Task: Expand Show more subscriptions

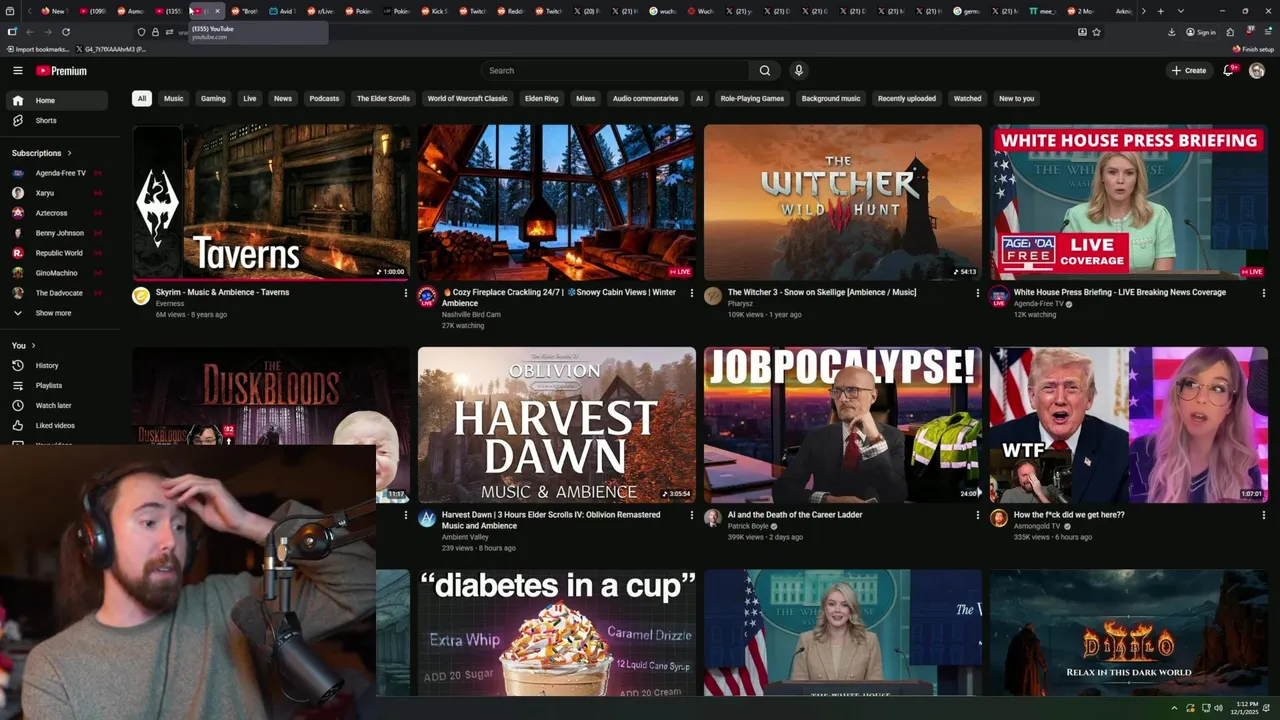Action: 56,313
